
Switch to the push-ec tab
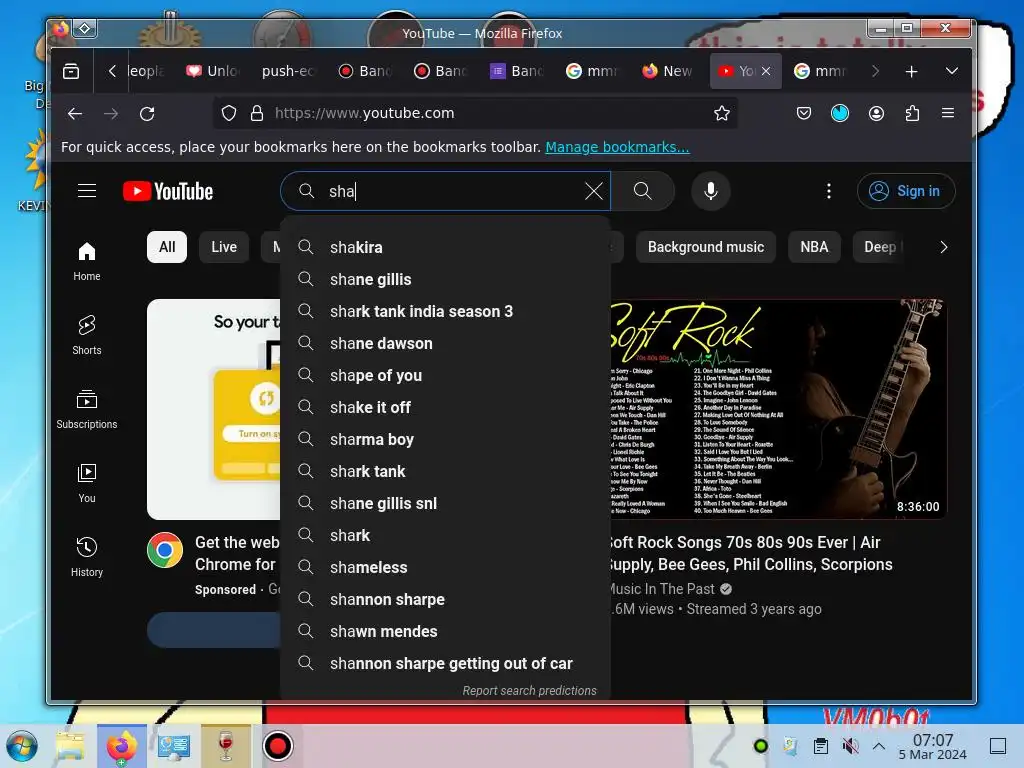click(288, 71)
